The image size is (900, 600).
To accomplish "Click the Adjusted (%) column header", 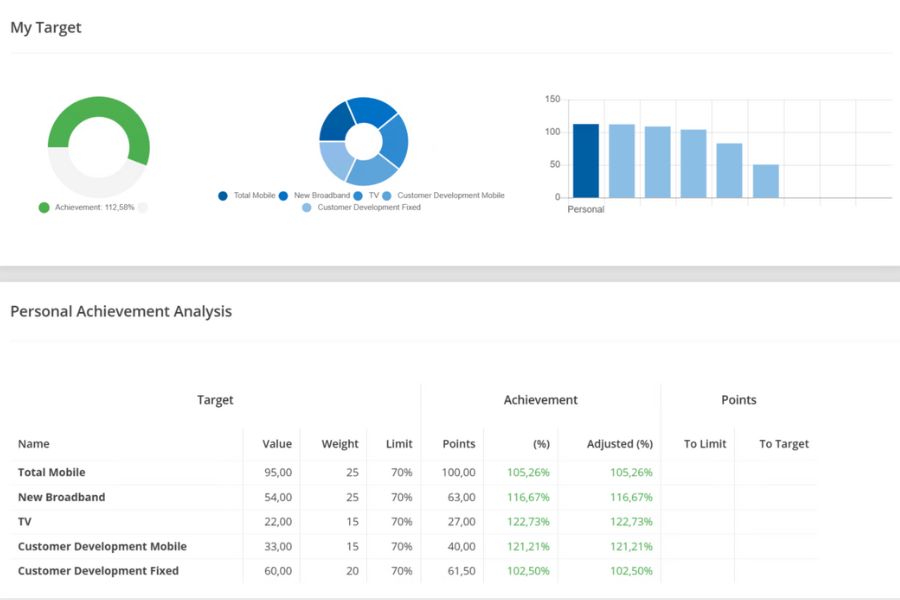I will (619, 444).
